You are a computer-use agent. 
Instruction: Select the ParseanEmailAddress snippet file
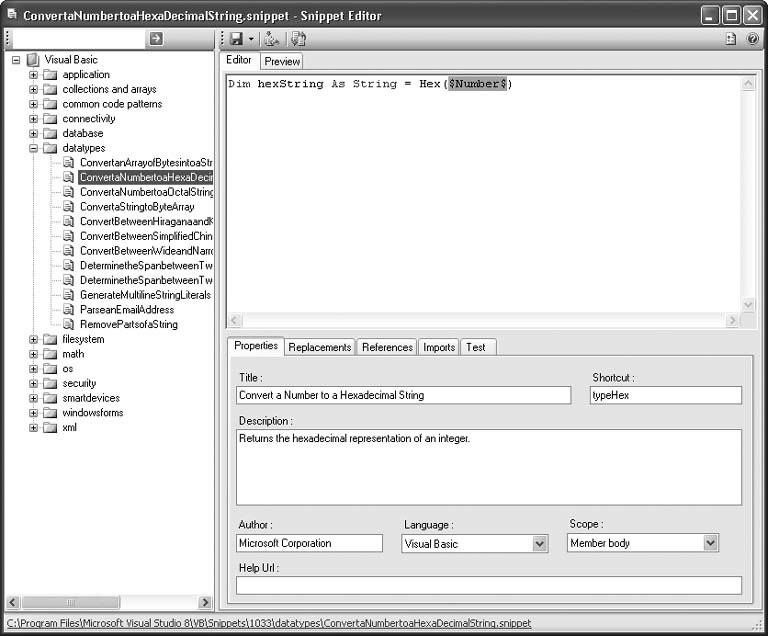coord(126,310)
